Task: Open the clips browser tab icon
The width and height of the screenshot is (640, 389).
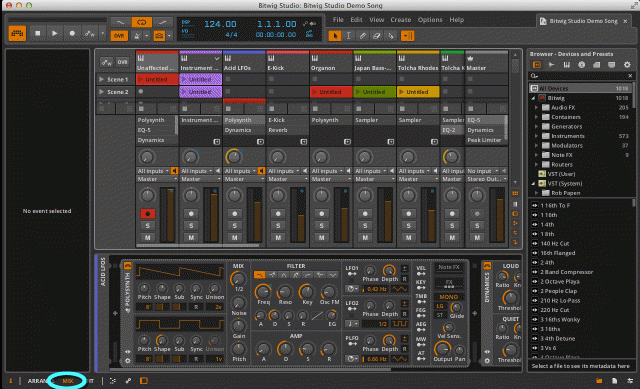Action: coord(551,64)
